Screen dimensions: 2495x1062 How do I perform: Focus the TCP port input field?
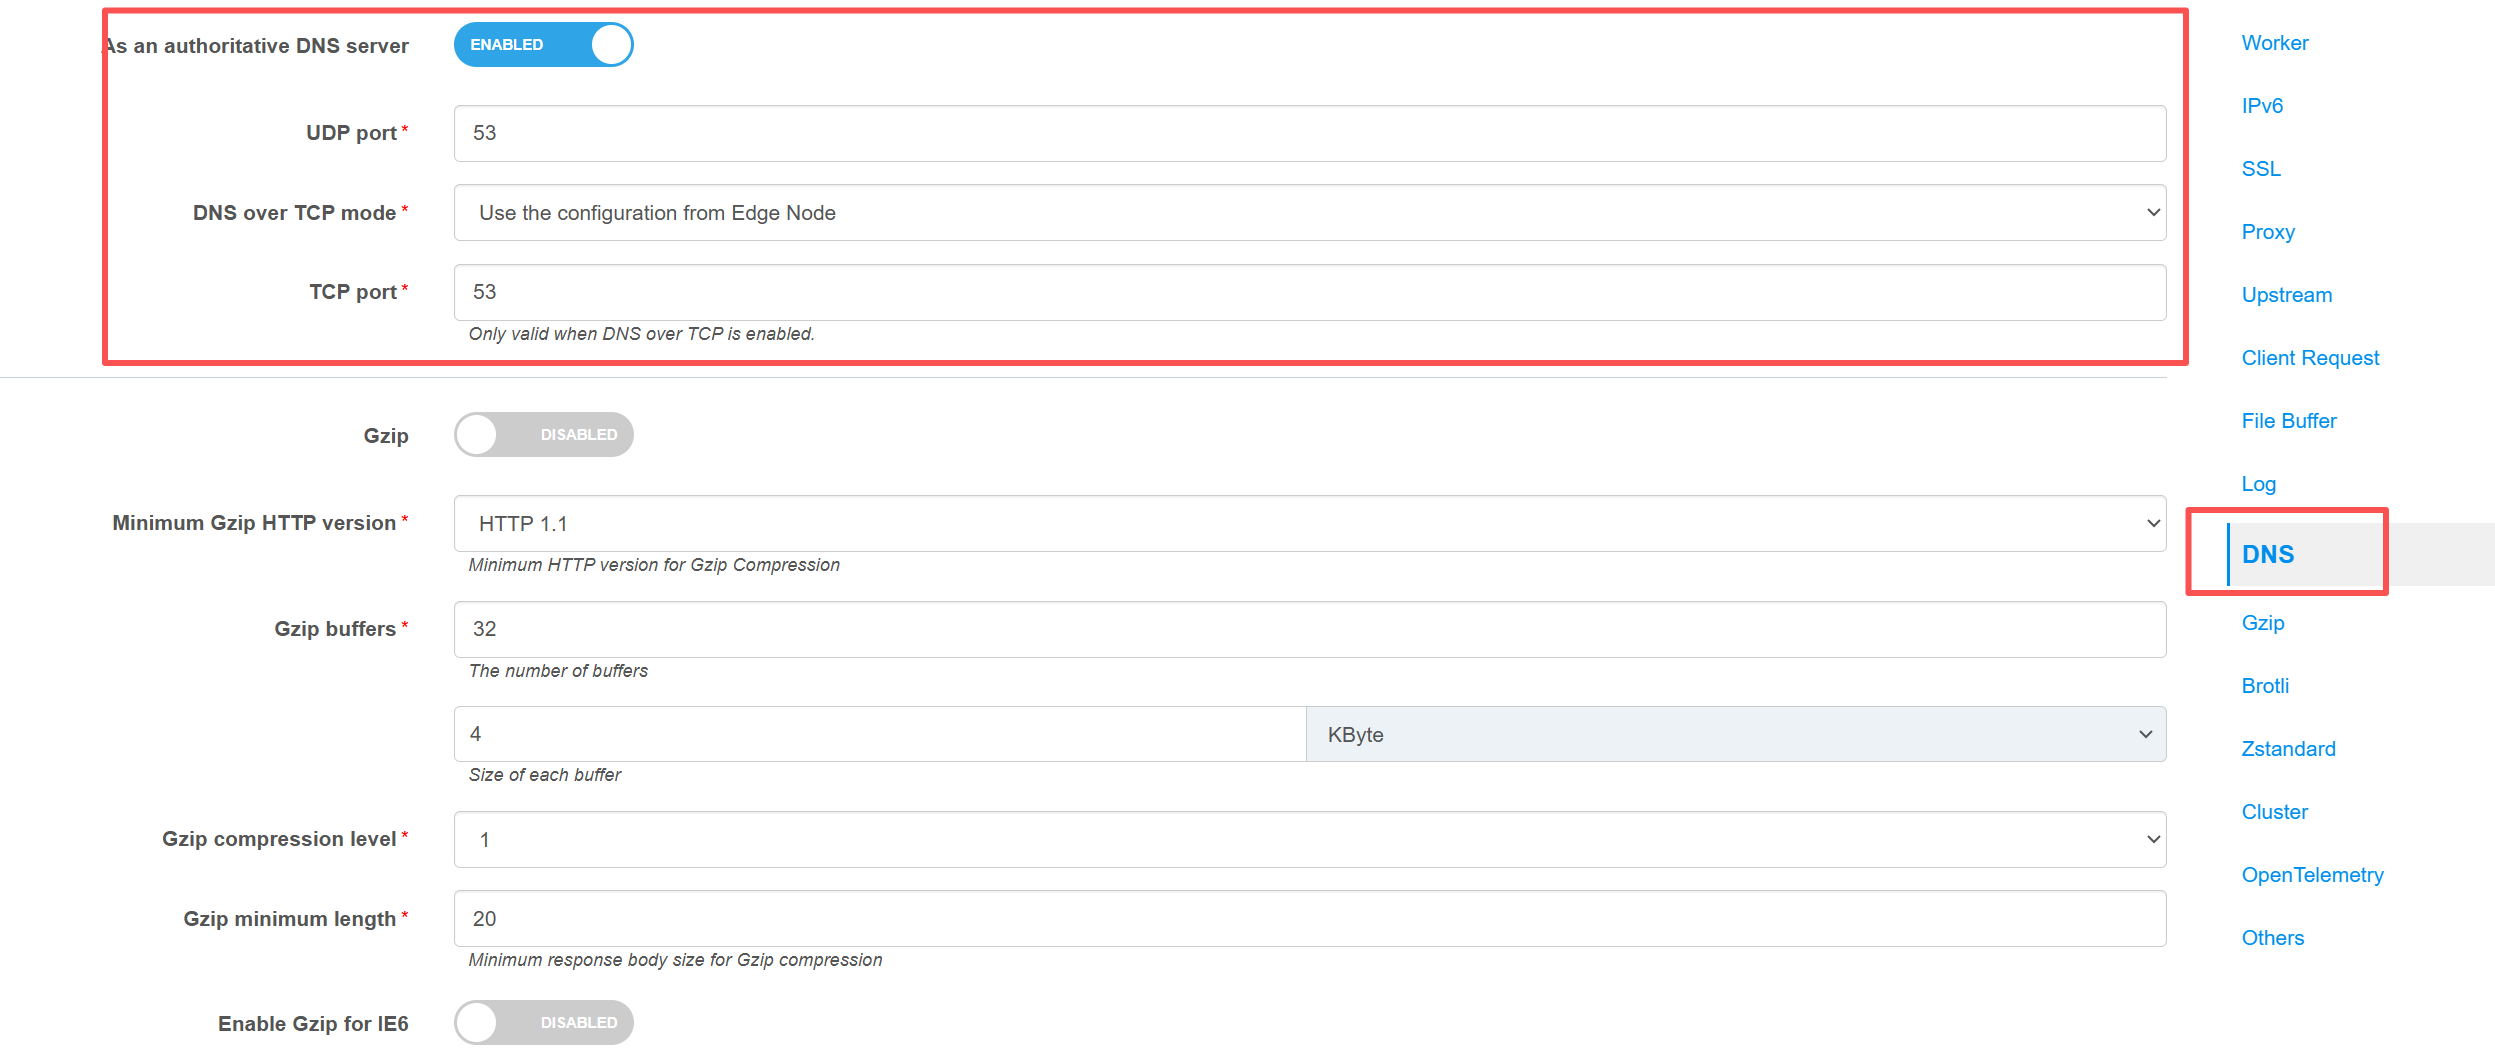click(x=1309, y=292)
